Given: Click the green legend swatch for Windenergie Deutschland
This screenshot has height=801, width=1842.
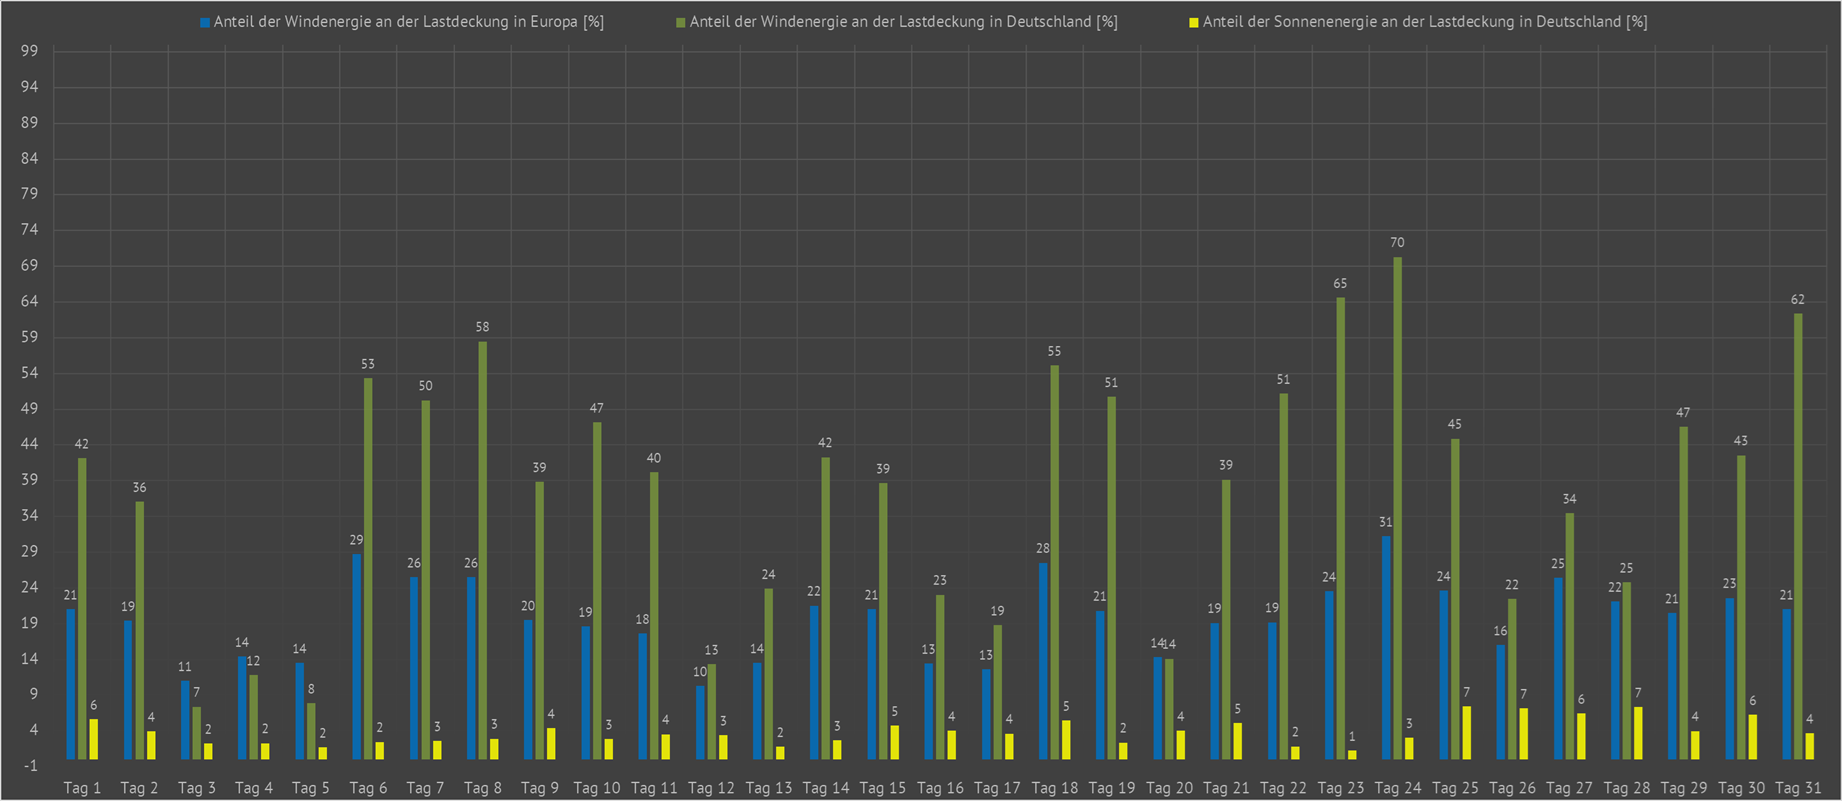Looking at the screenshot, I should (x=681, y=22).
